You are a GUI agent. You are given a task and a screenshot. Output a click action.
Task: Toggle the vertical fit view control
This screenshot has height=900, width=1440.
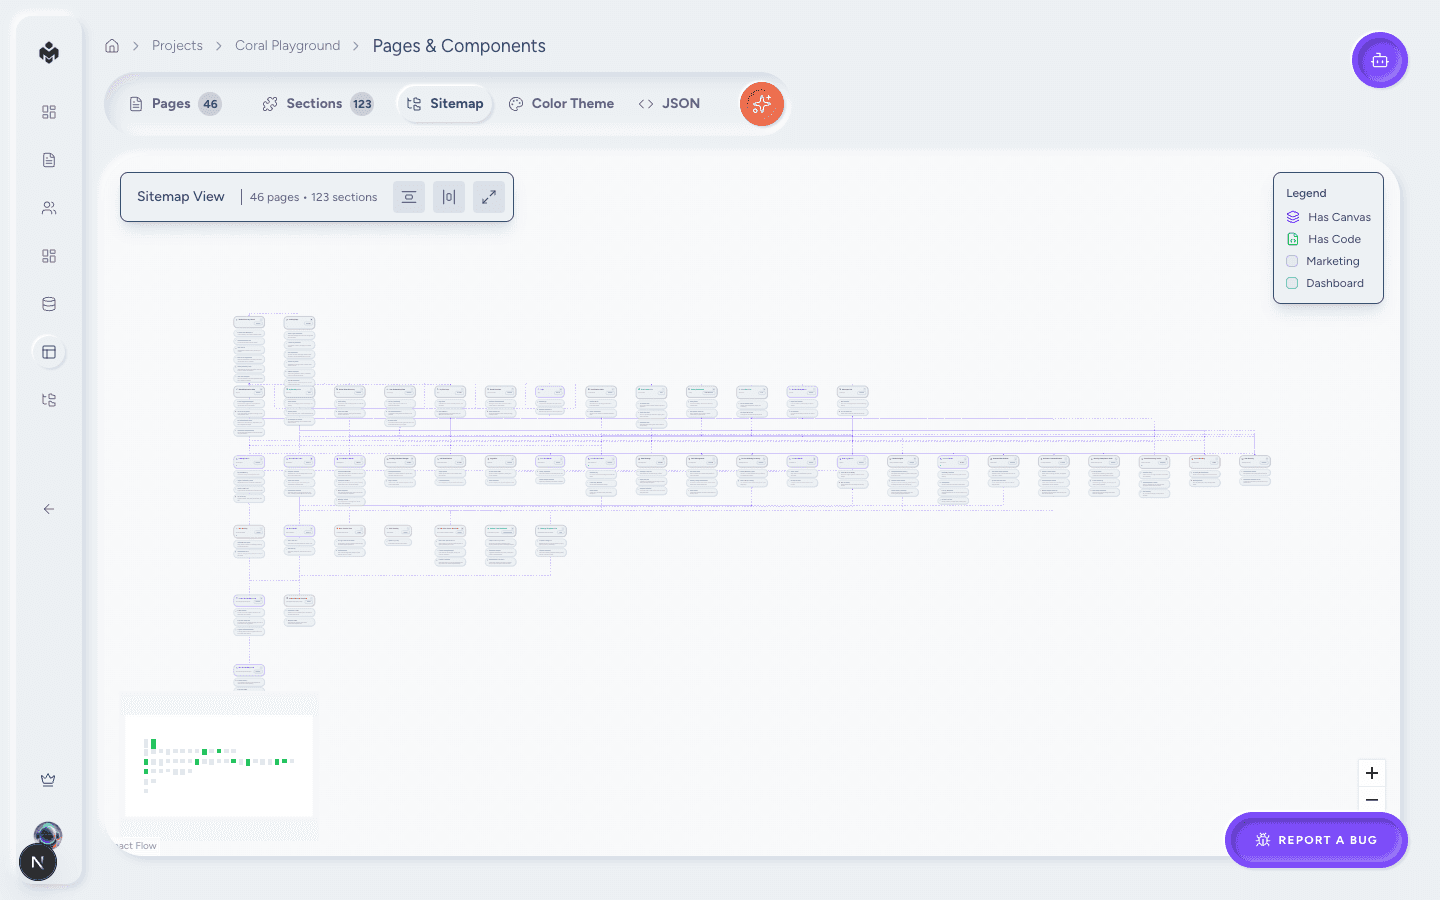tap(448, 196)
